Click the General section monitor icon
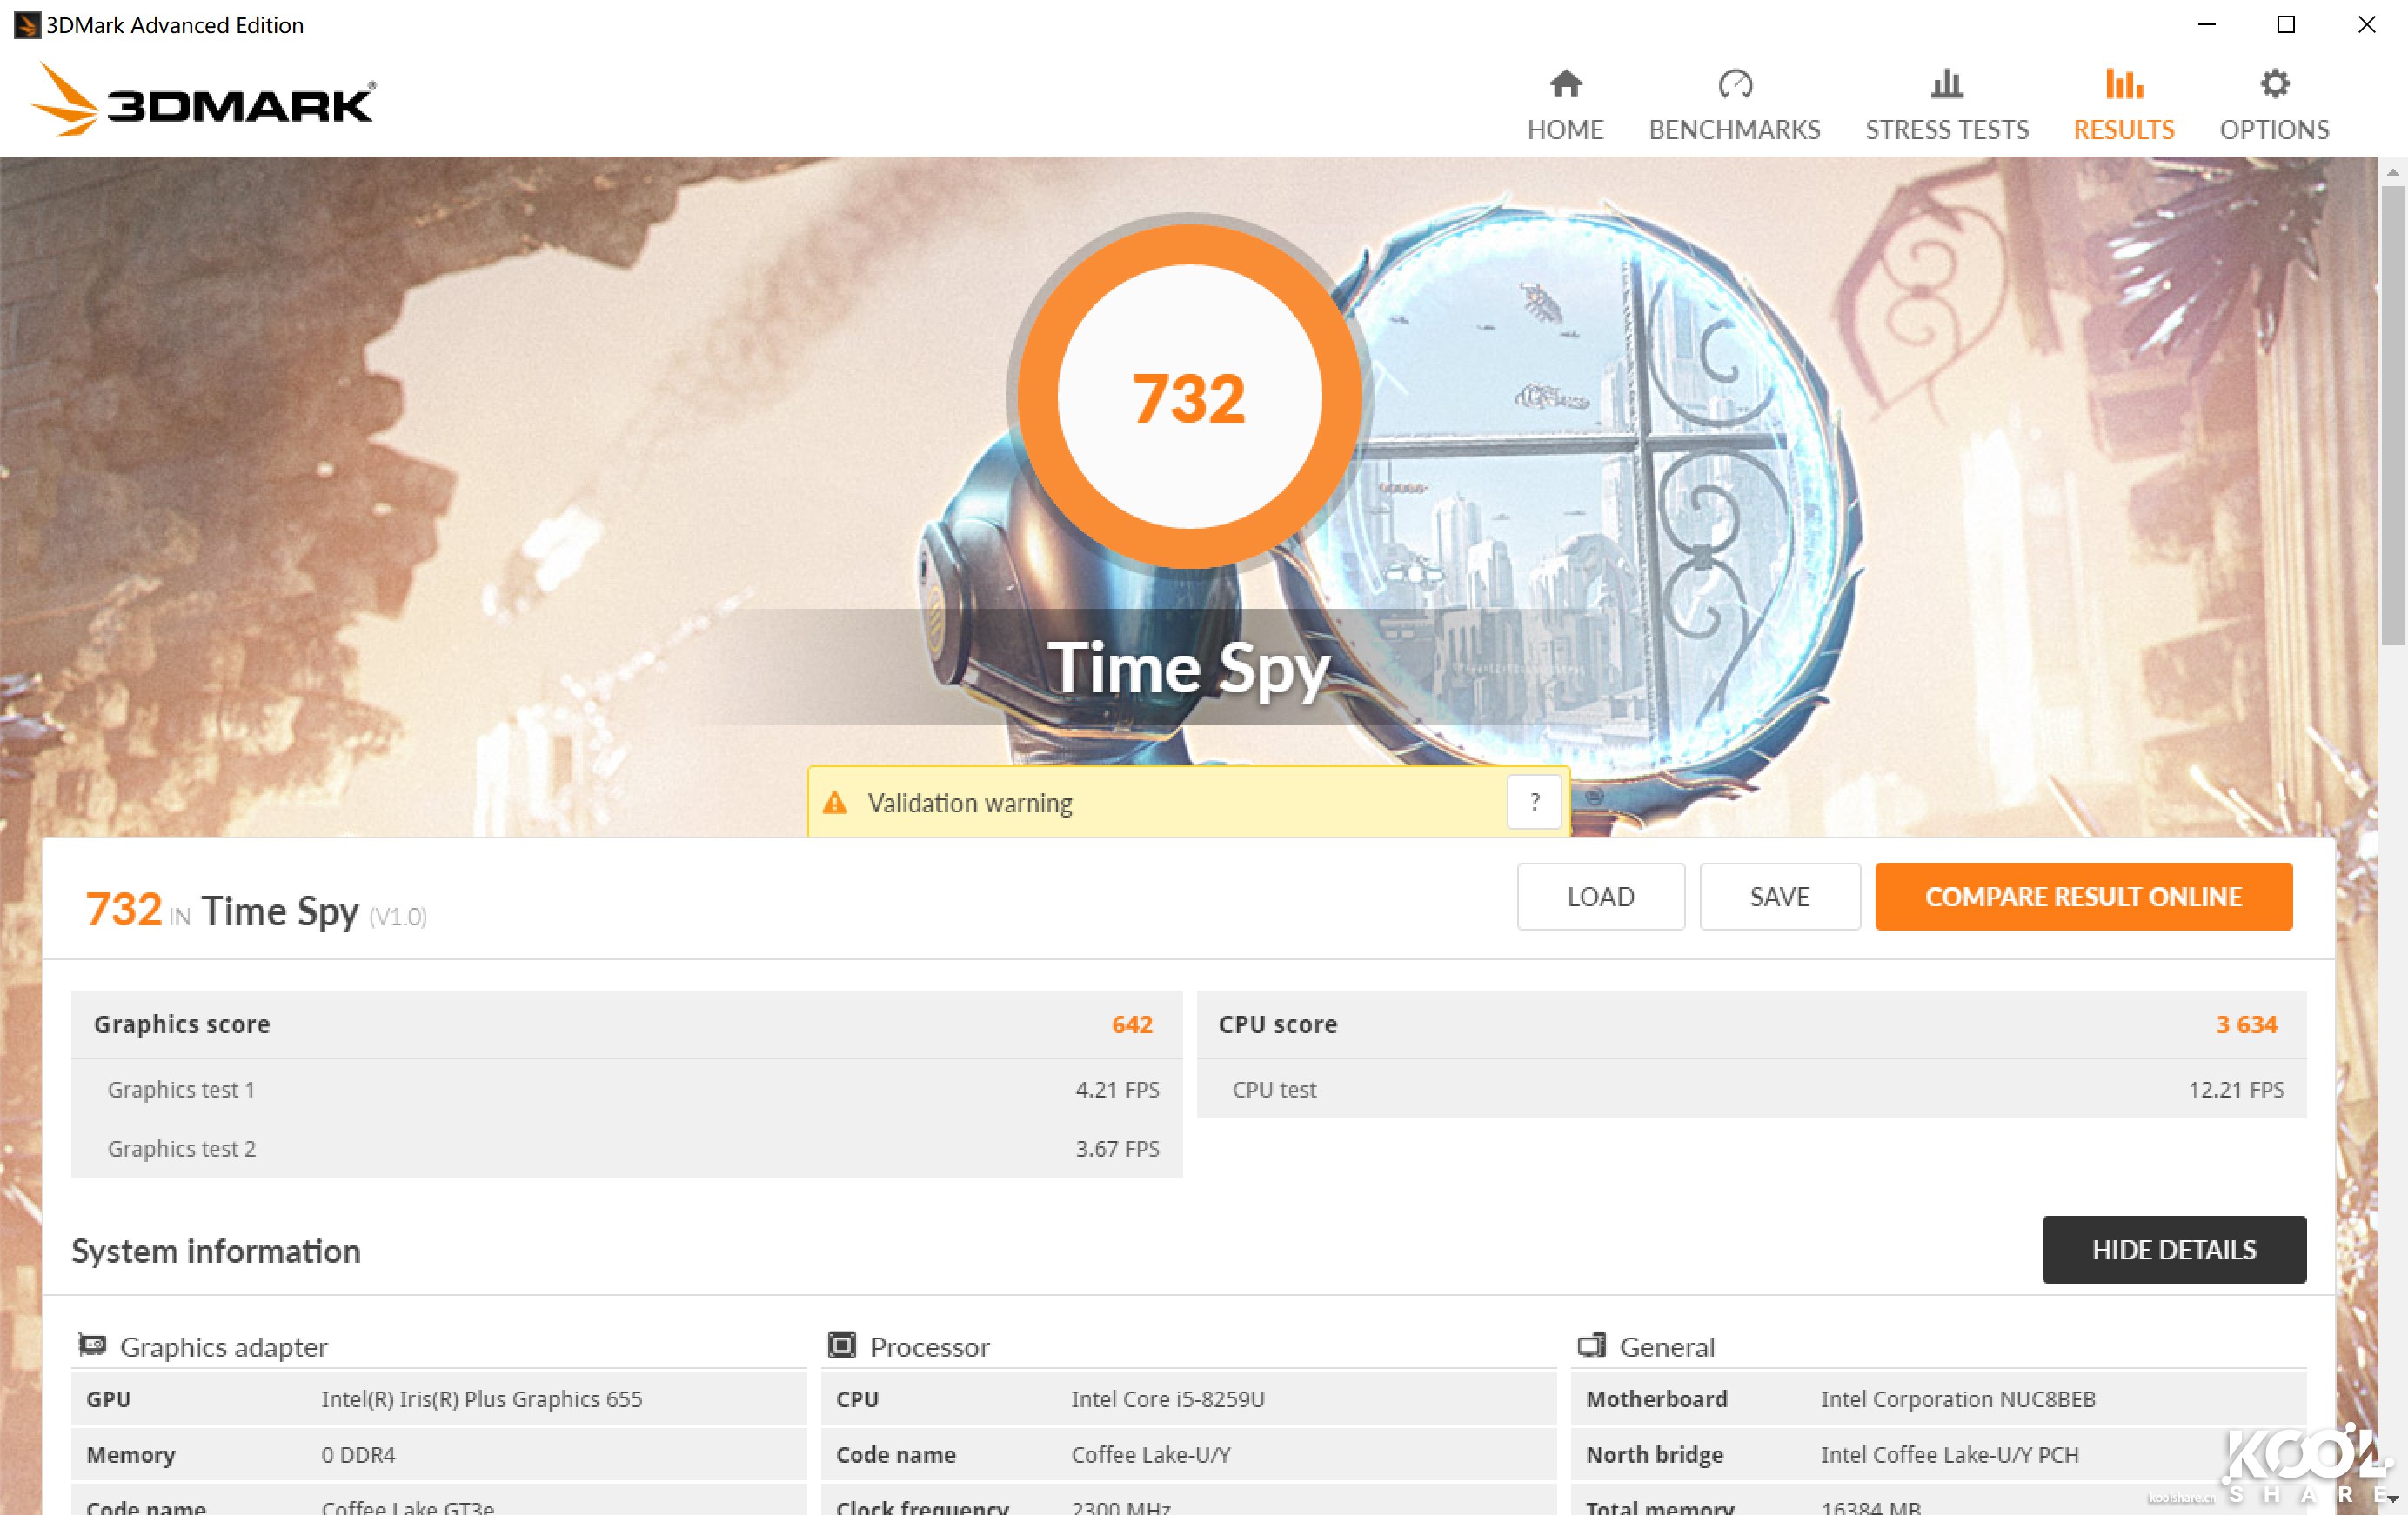 (1591, 1345)
